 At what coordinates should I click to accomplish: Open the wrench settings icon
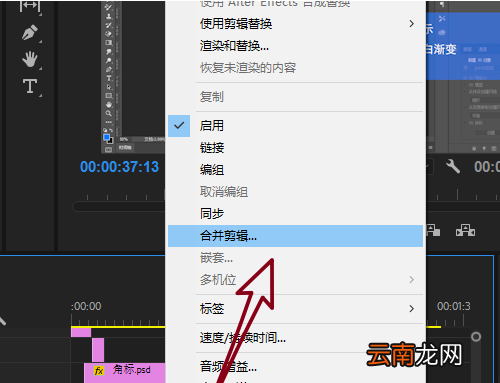coord(453,166)
